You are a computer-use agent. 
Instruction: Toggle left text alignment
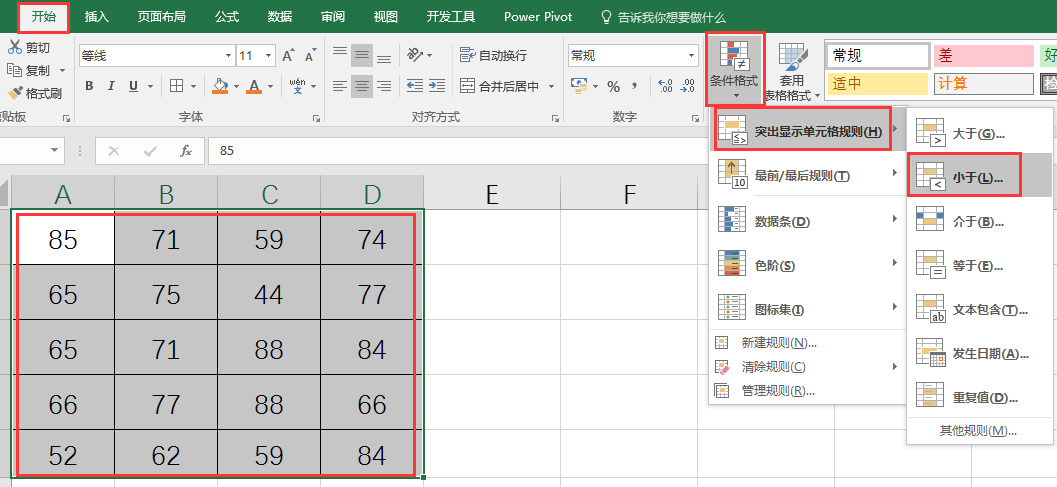click(x=340, y=86)
